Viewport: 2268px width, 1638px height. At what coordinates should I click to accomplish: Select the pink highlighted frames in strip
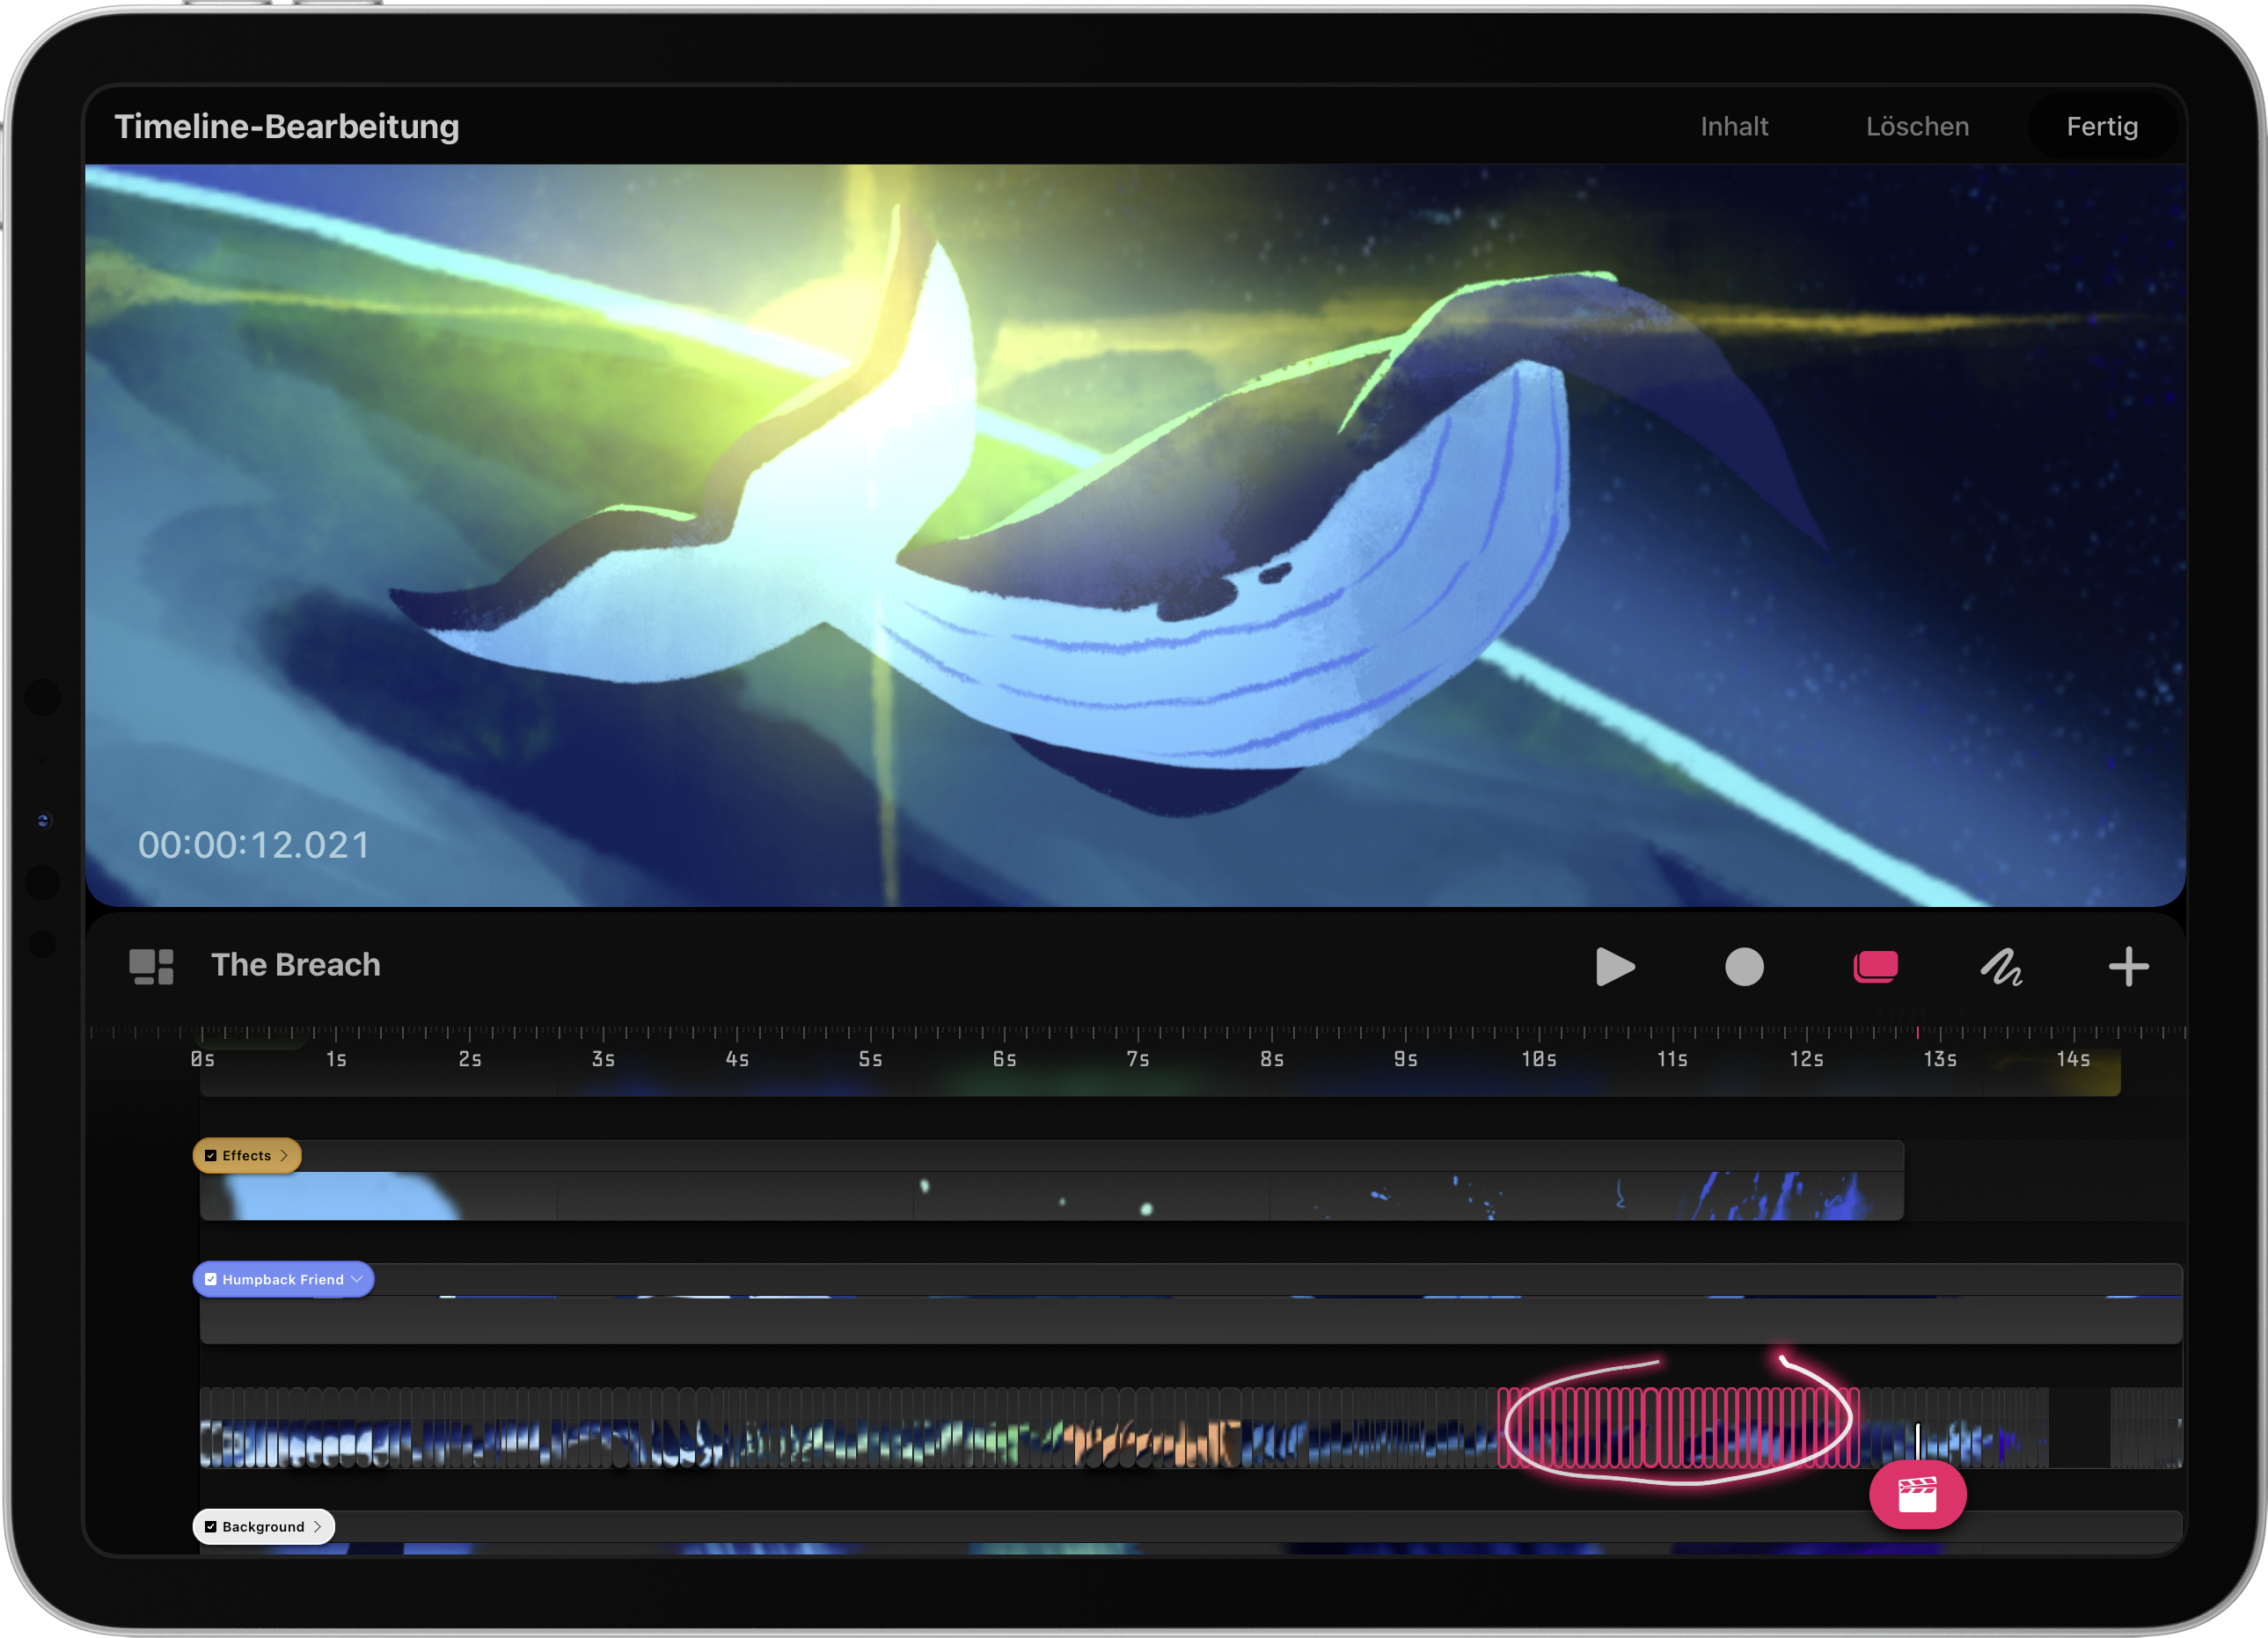[1678, 1428]
